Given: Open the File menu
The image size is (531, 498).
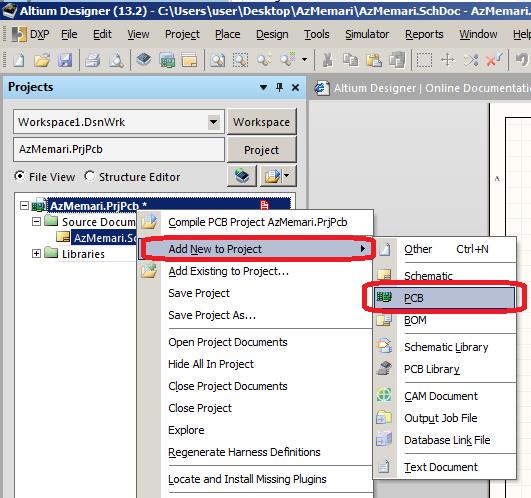Looking at the screenshot, I should 69,34.
